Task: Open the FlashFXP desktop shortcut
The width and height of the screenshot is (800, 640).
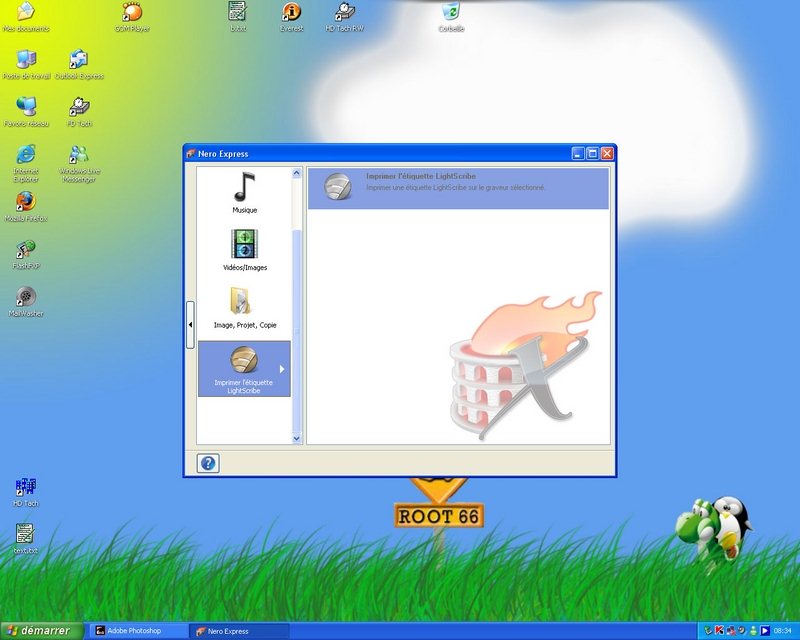Action: tap(26, 250)
